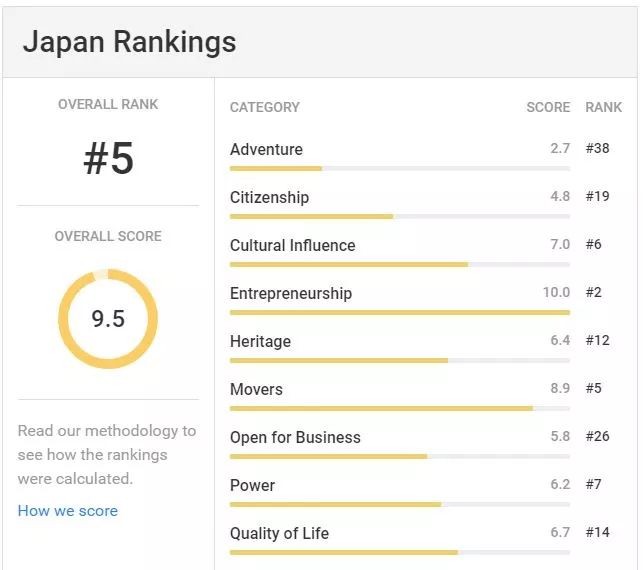Open the How we score link
This screenshot has height=570, width=643.
click(67, 511)
